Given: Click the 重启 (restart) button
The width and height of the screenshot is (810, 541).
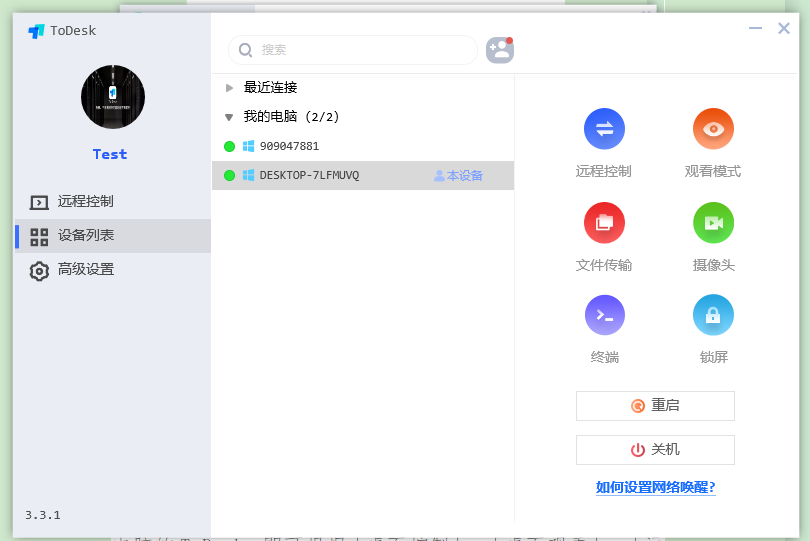Looking at the screenshot, I should (655, 406).
